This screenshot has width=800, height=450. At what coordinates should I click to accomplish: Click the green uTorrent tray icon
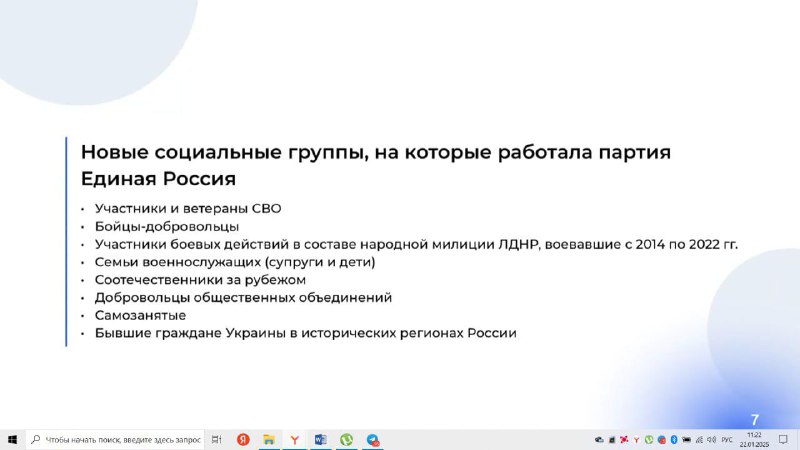(648, 440)
